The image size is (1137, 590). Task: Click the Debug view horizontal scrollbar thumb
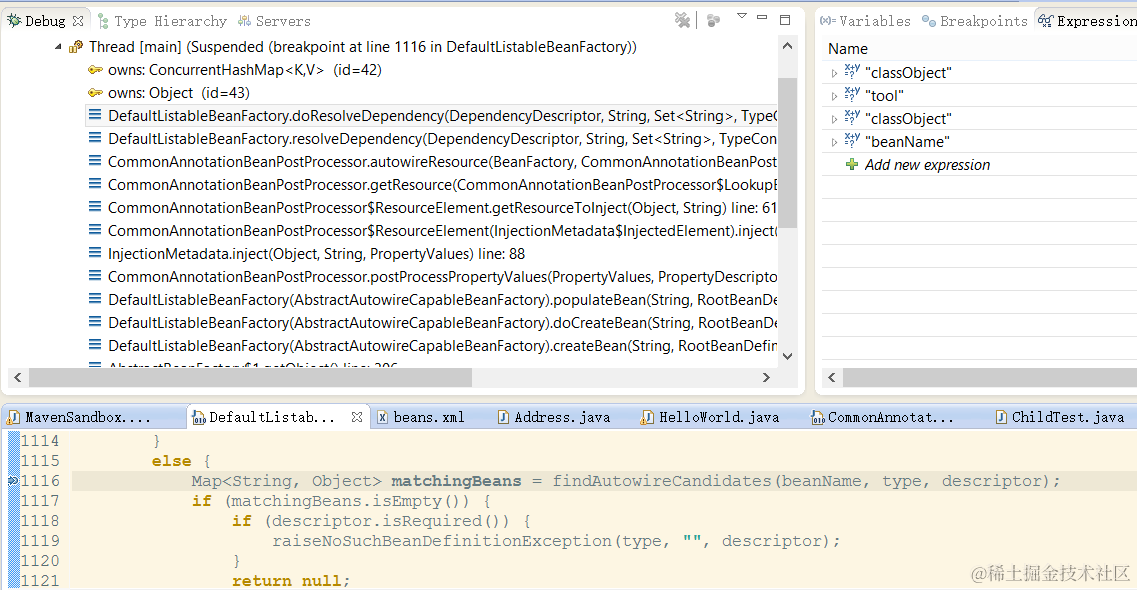[250, 378]
